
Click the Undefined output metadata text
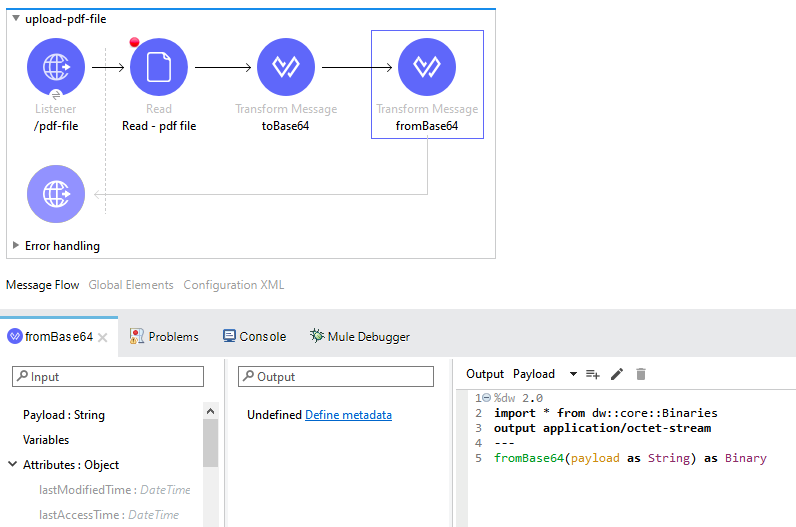(x=274, y=415)
